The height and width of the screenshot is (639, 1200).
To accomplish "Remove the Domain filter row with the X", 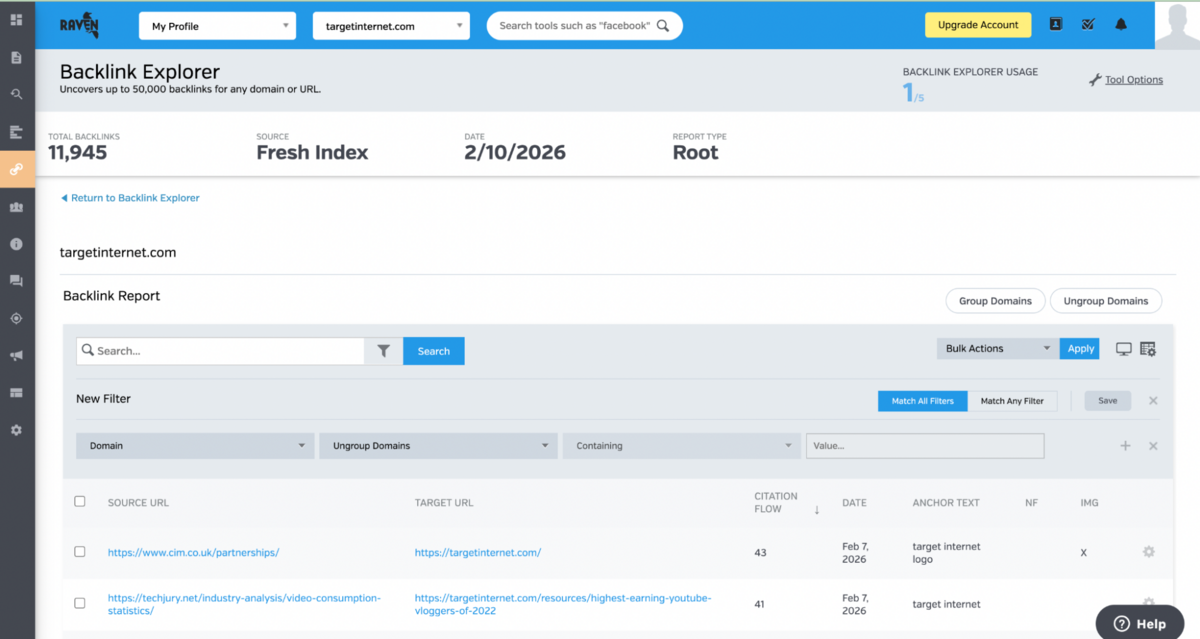I will click(x=1153, y=446).
